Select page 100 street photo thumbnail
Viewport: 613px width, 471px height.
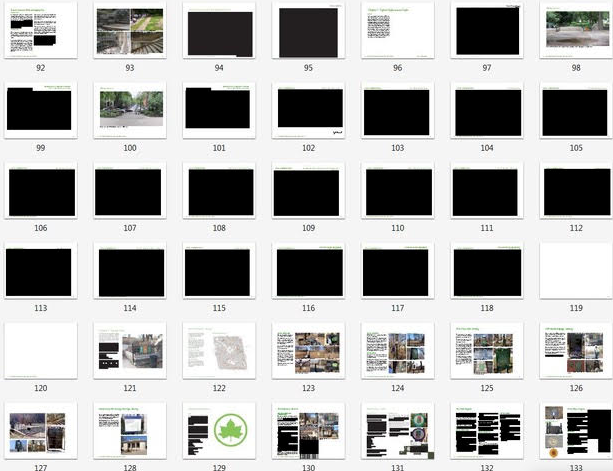130,110
